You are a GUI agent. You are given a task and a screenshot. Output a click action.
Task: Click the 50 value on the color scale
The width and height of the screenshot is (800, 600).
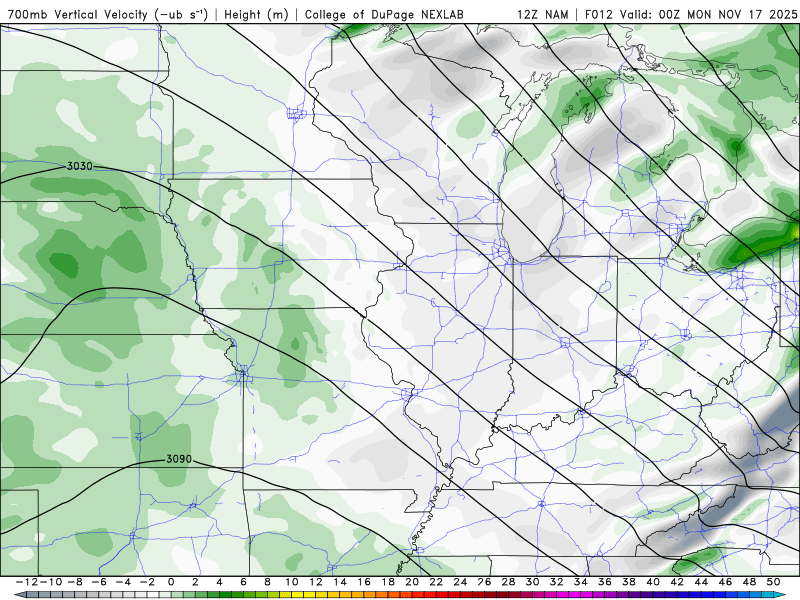773,582
